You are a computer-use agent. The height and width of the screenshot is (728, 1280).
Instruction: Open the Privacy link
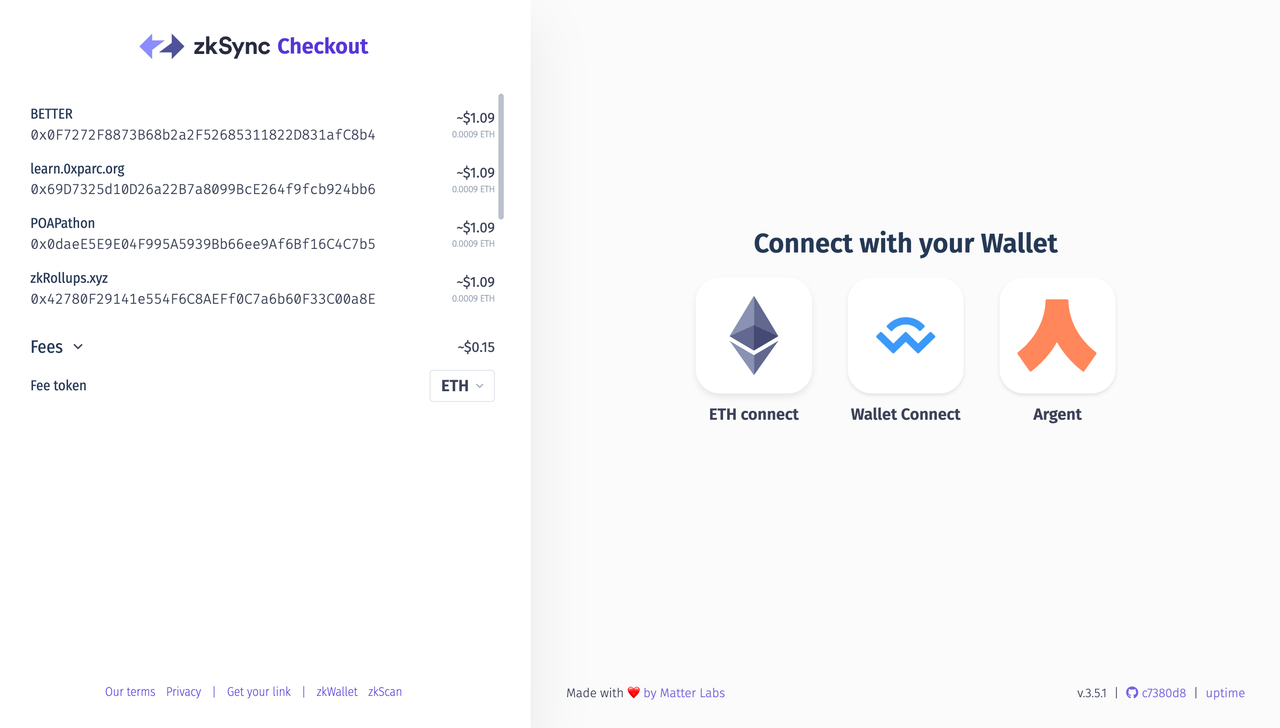(x=183, y=692)
